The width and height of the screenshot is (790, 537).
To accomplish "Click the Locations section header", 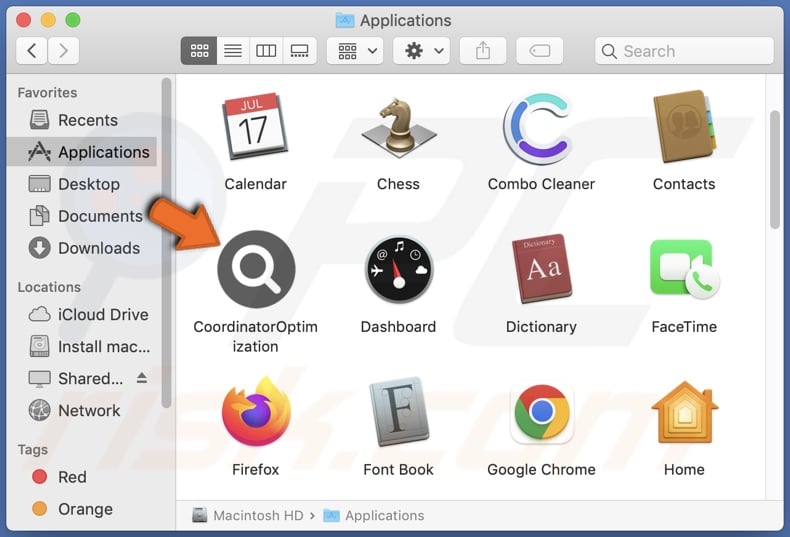I will point(49,287).
